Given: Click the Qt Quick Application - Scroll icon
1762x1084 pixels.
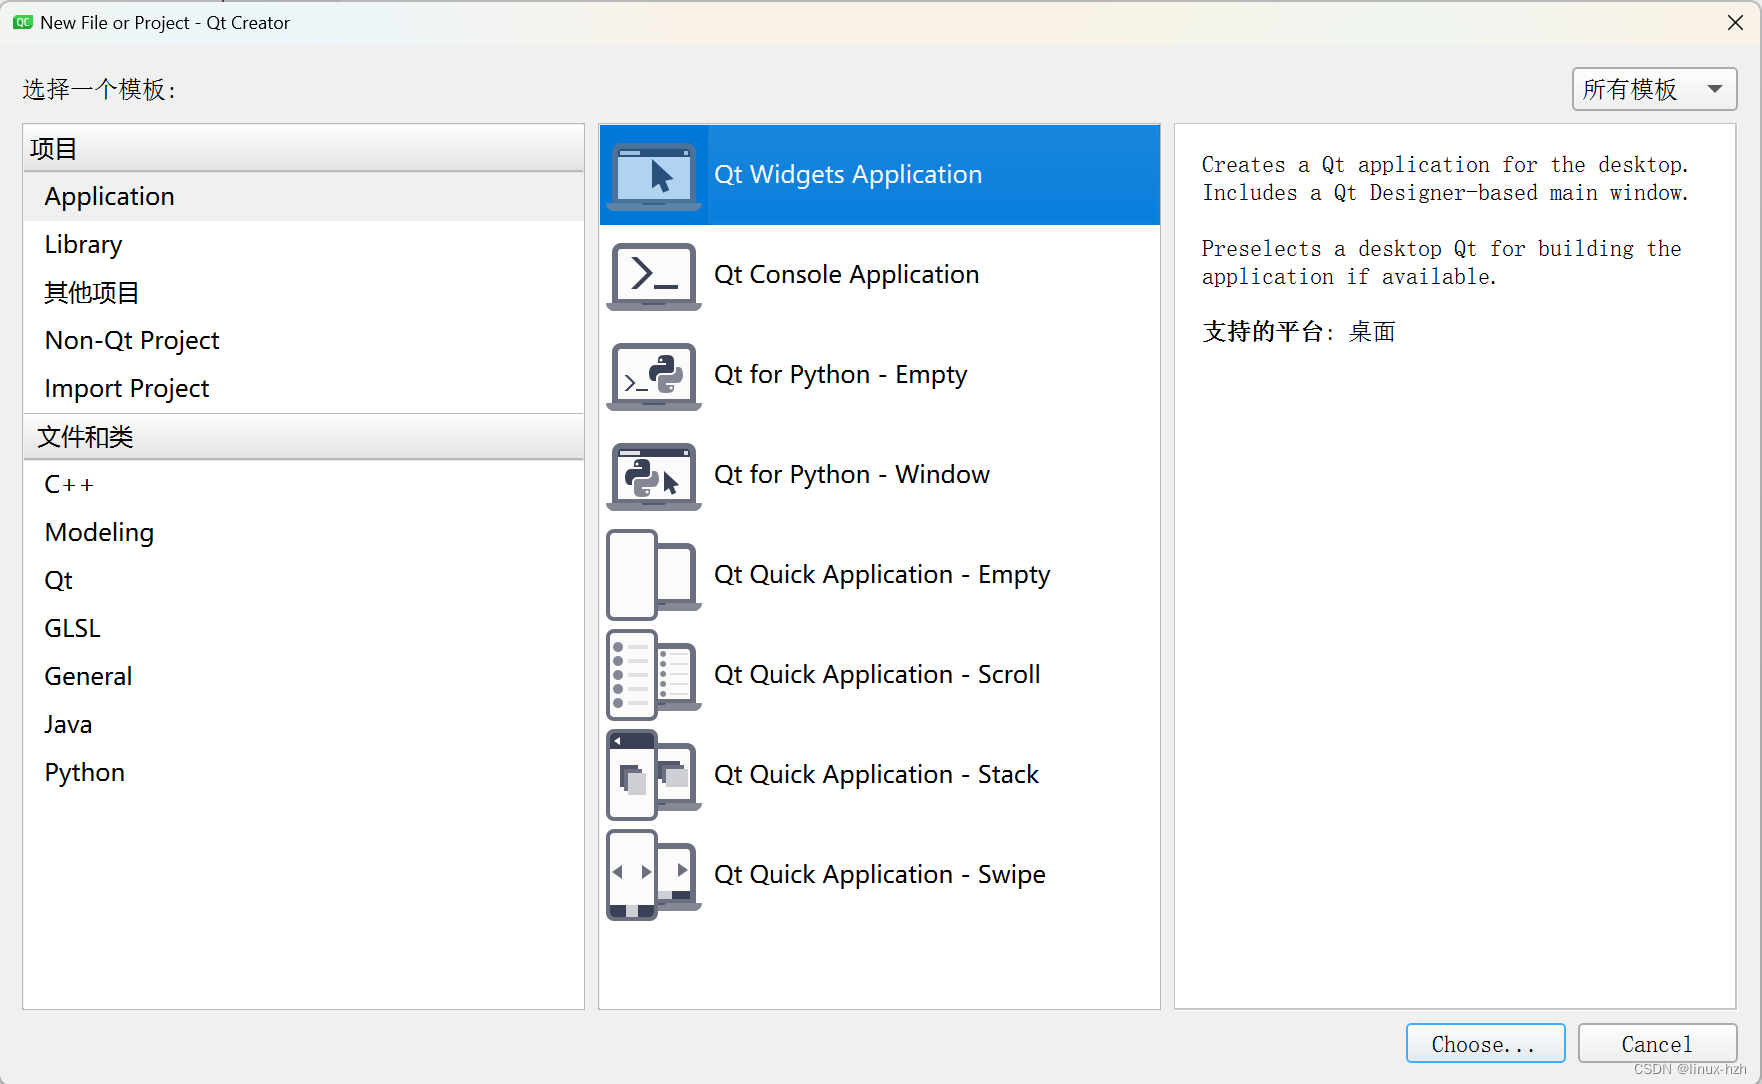Looking at the screenshot, I should [x=654, y=675].
